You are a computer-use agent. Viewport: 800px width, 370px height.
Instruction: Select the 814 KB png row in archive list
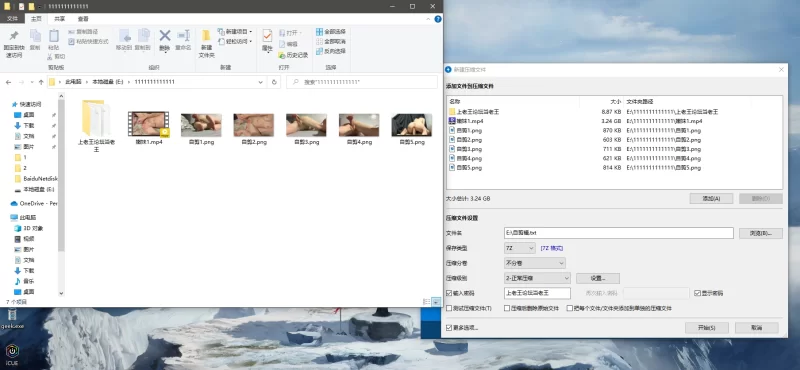coord(614,167)
